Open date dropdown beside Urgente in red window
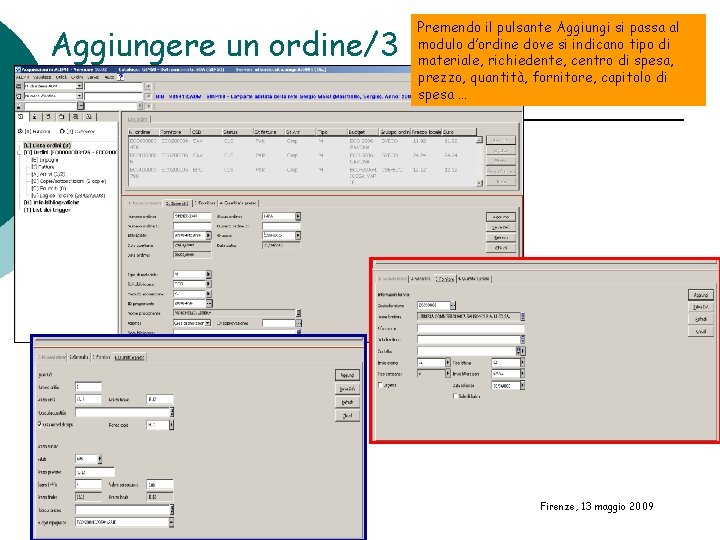 point(522,386)
